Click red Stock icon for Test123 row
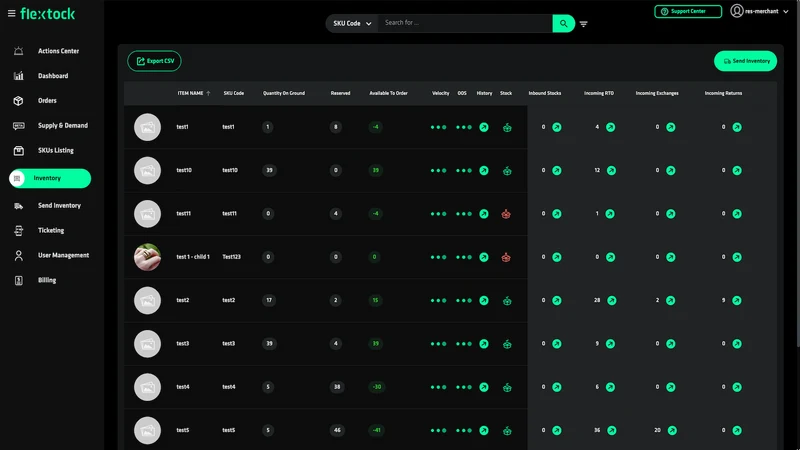 click(x=506, y=257)
